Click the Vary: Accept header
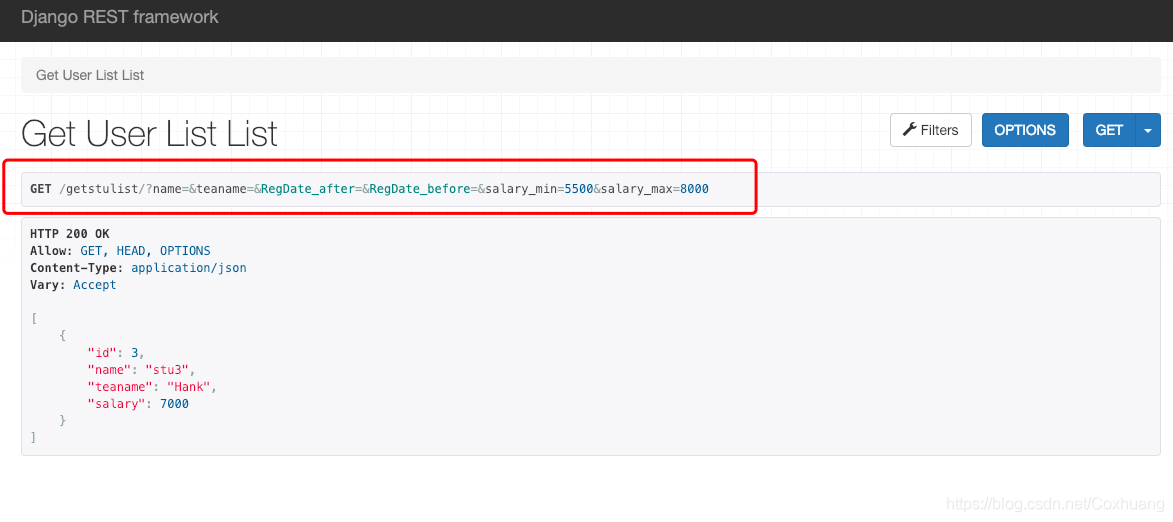The height and width of the screenshot is (522, 1173). (x=73, y=285)
